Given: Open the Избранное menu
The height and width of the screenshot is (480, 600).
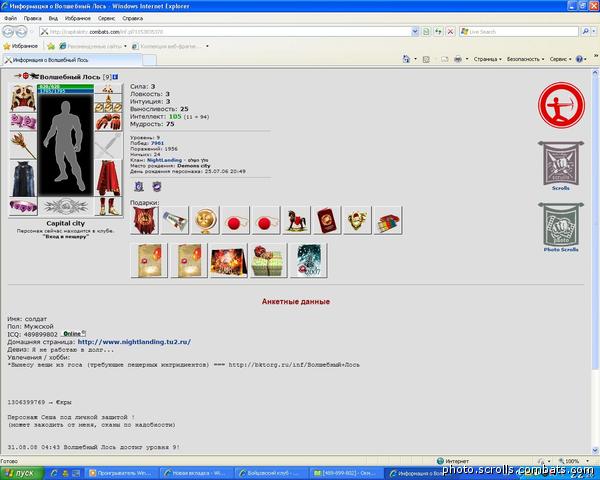Looking at the screenshot, I should tap(78, 18).
